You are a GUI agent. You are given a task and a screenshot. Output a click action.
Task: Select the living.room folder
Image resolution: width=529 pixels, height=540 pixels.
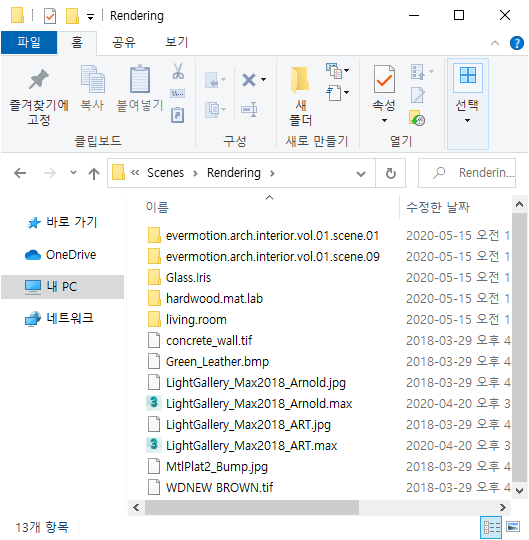pos(196,320)
